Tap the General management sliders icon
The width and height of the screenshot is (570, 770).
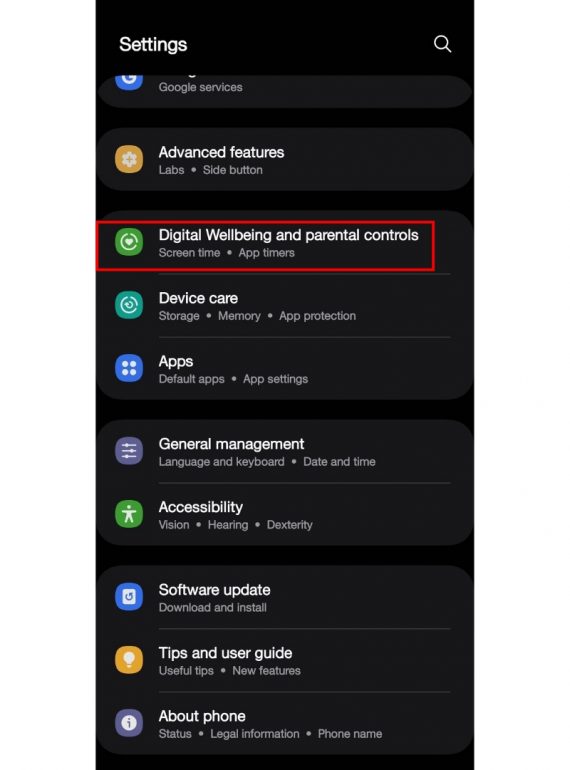coord(129,451)
